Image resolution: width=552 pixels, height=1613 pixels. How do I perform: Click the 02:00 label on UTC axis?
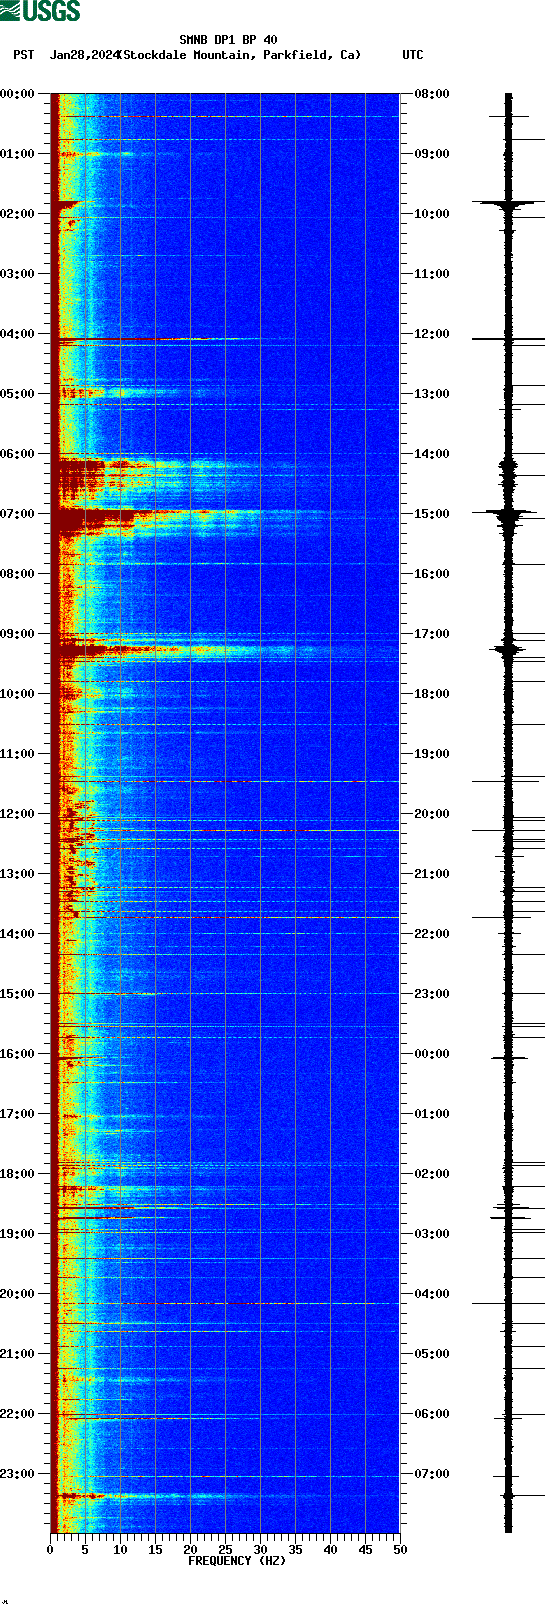[432, 1174]
